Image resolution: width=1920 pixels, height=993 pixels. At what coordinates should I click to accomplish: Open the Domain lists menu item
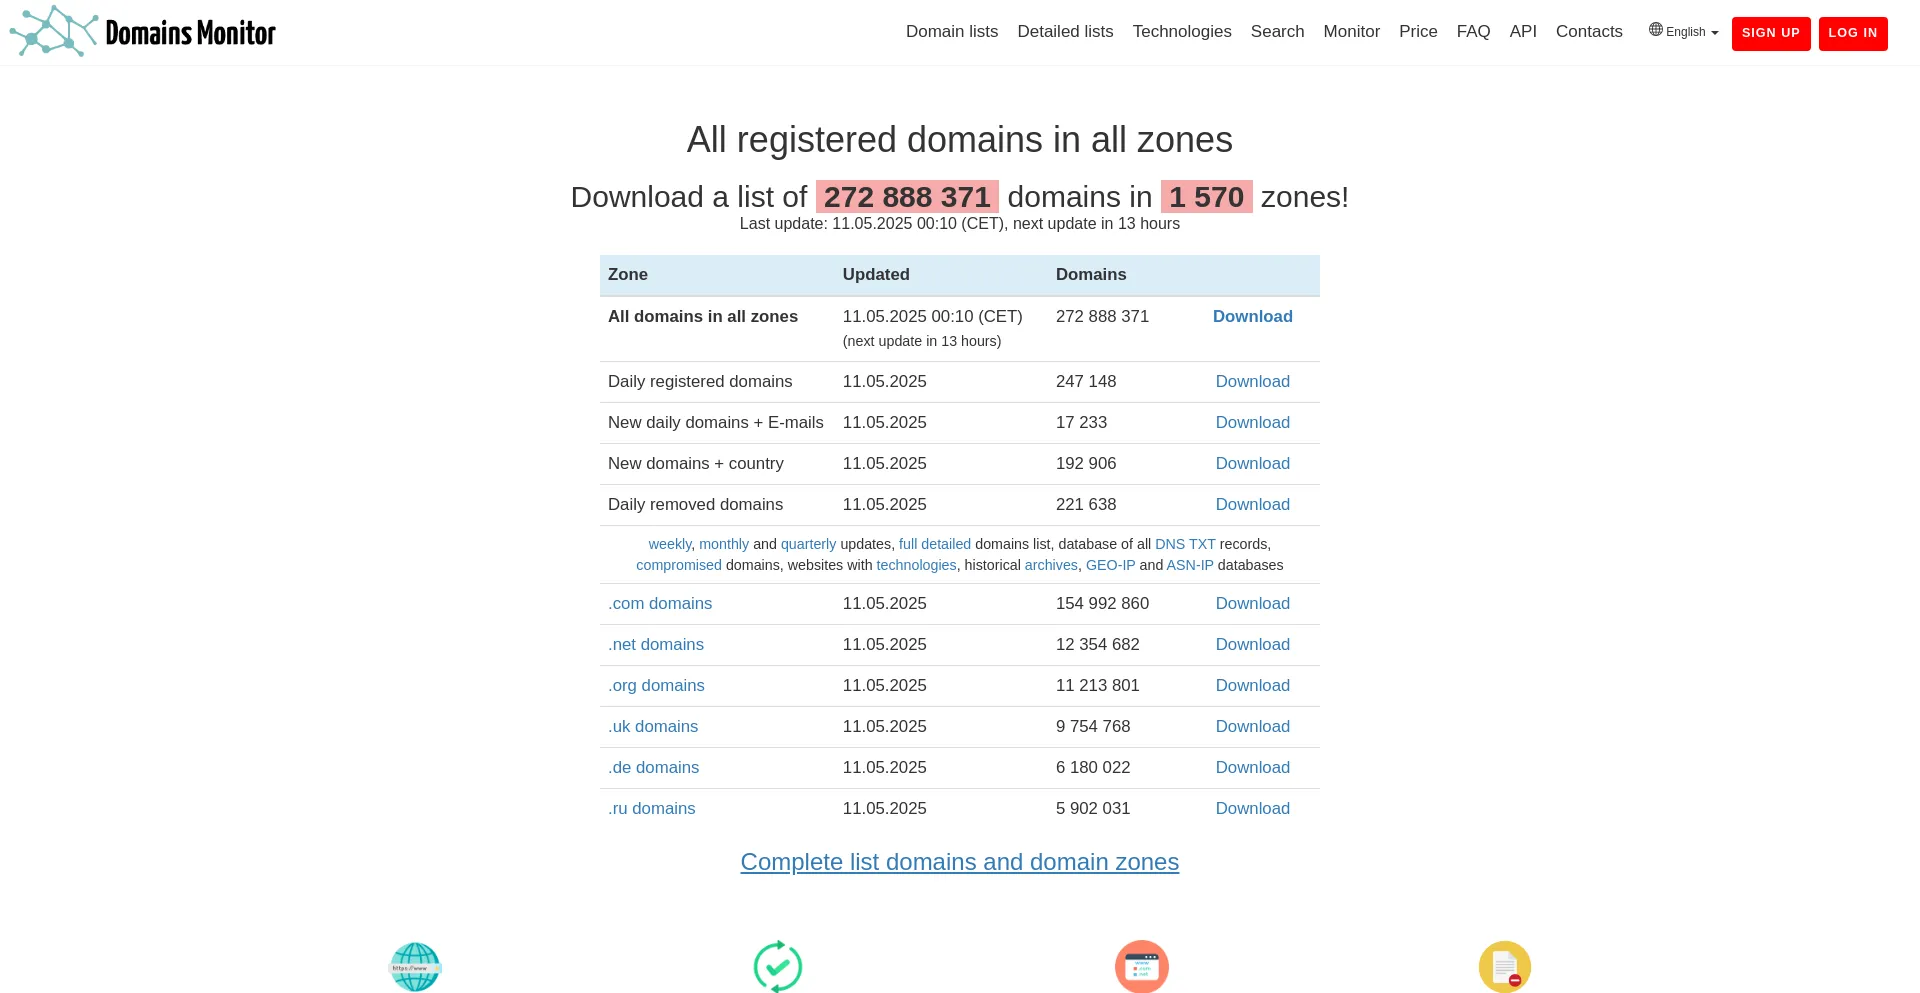[952, 32]
